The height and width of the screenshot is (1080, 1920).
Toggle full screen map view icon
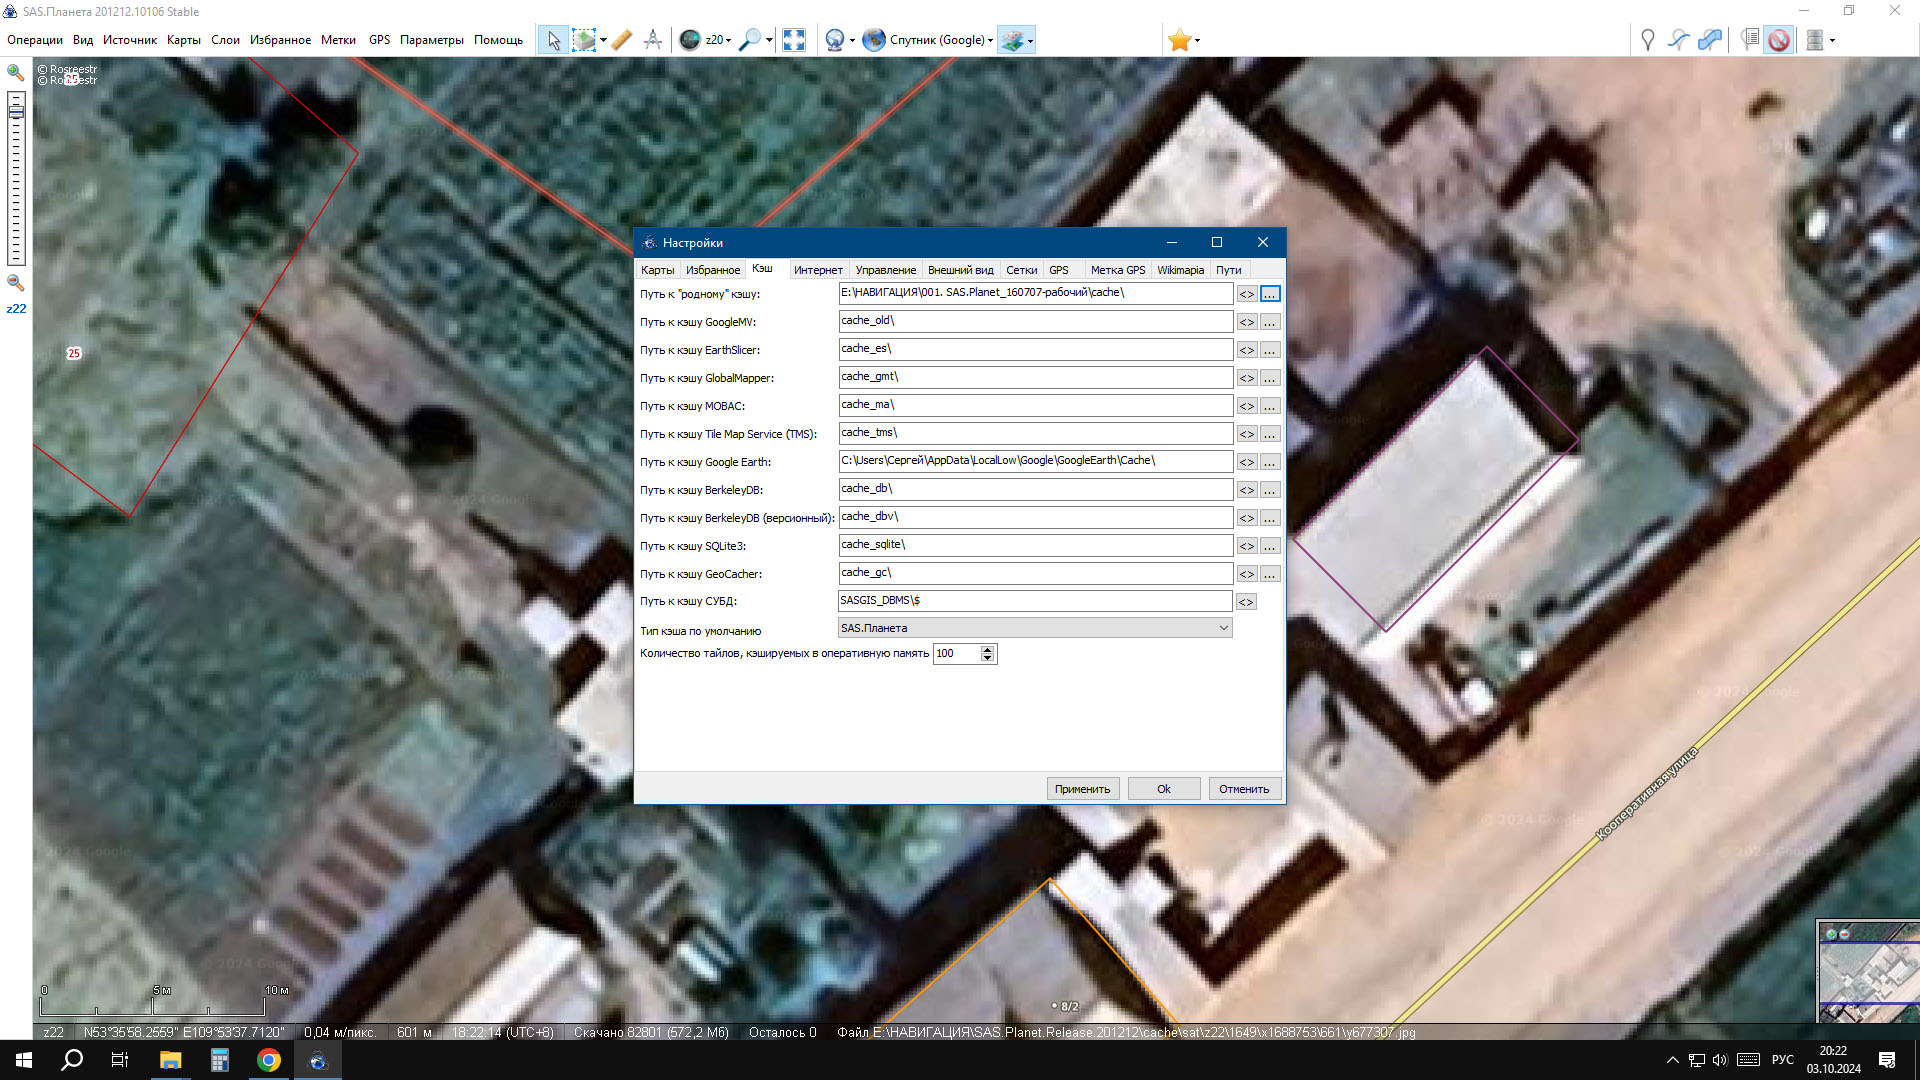pyautogui.click(x=794, y=40)
